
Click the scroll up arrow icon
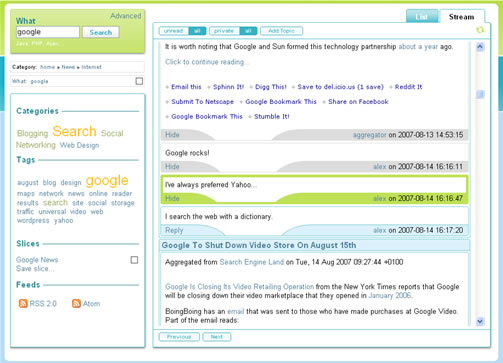pyautogui.click(x=480, y=47)
